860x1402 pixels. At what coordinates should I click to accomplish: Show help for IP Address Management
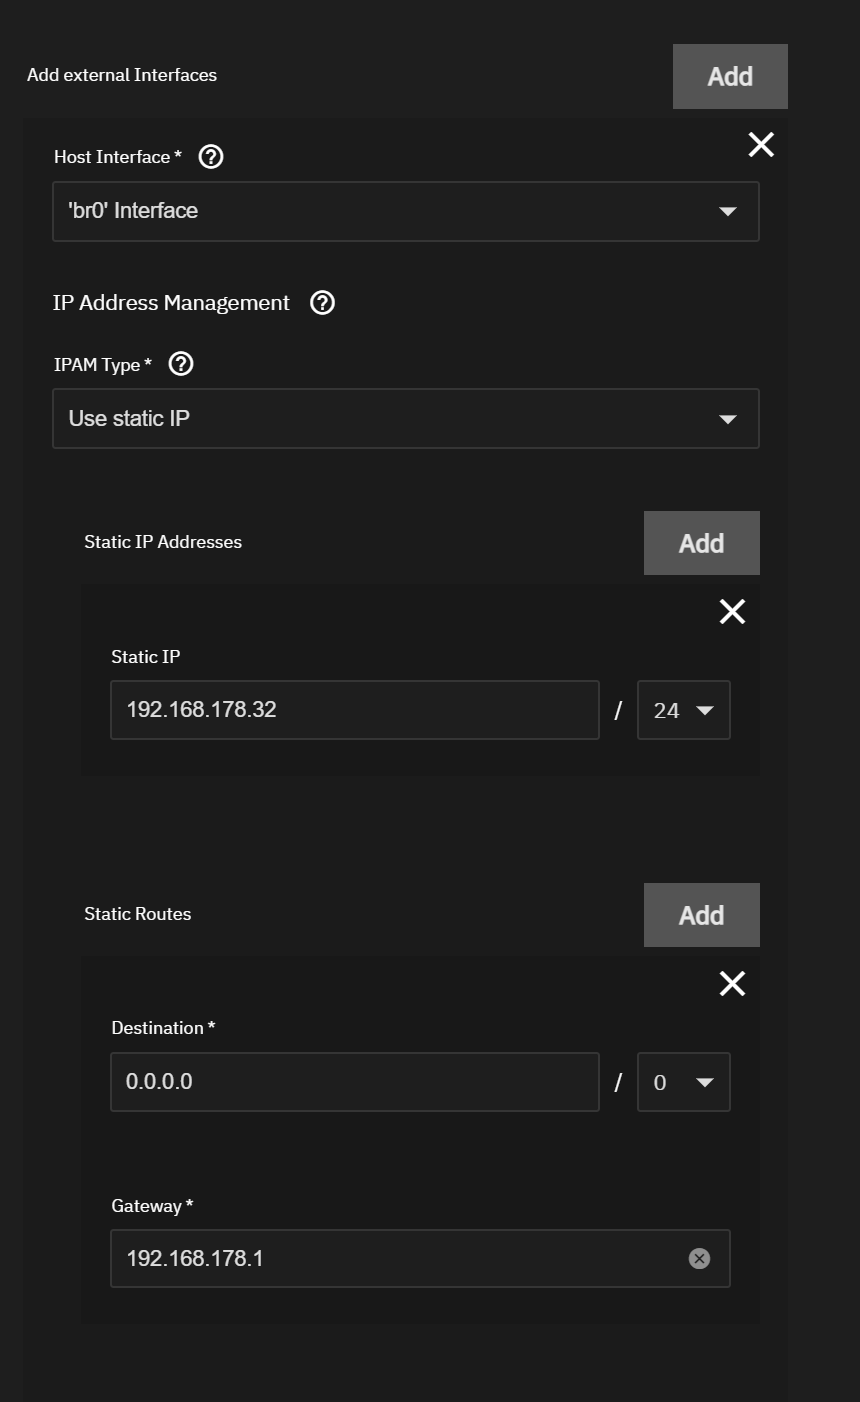pyautogui.click(x=322, y=303)
